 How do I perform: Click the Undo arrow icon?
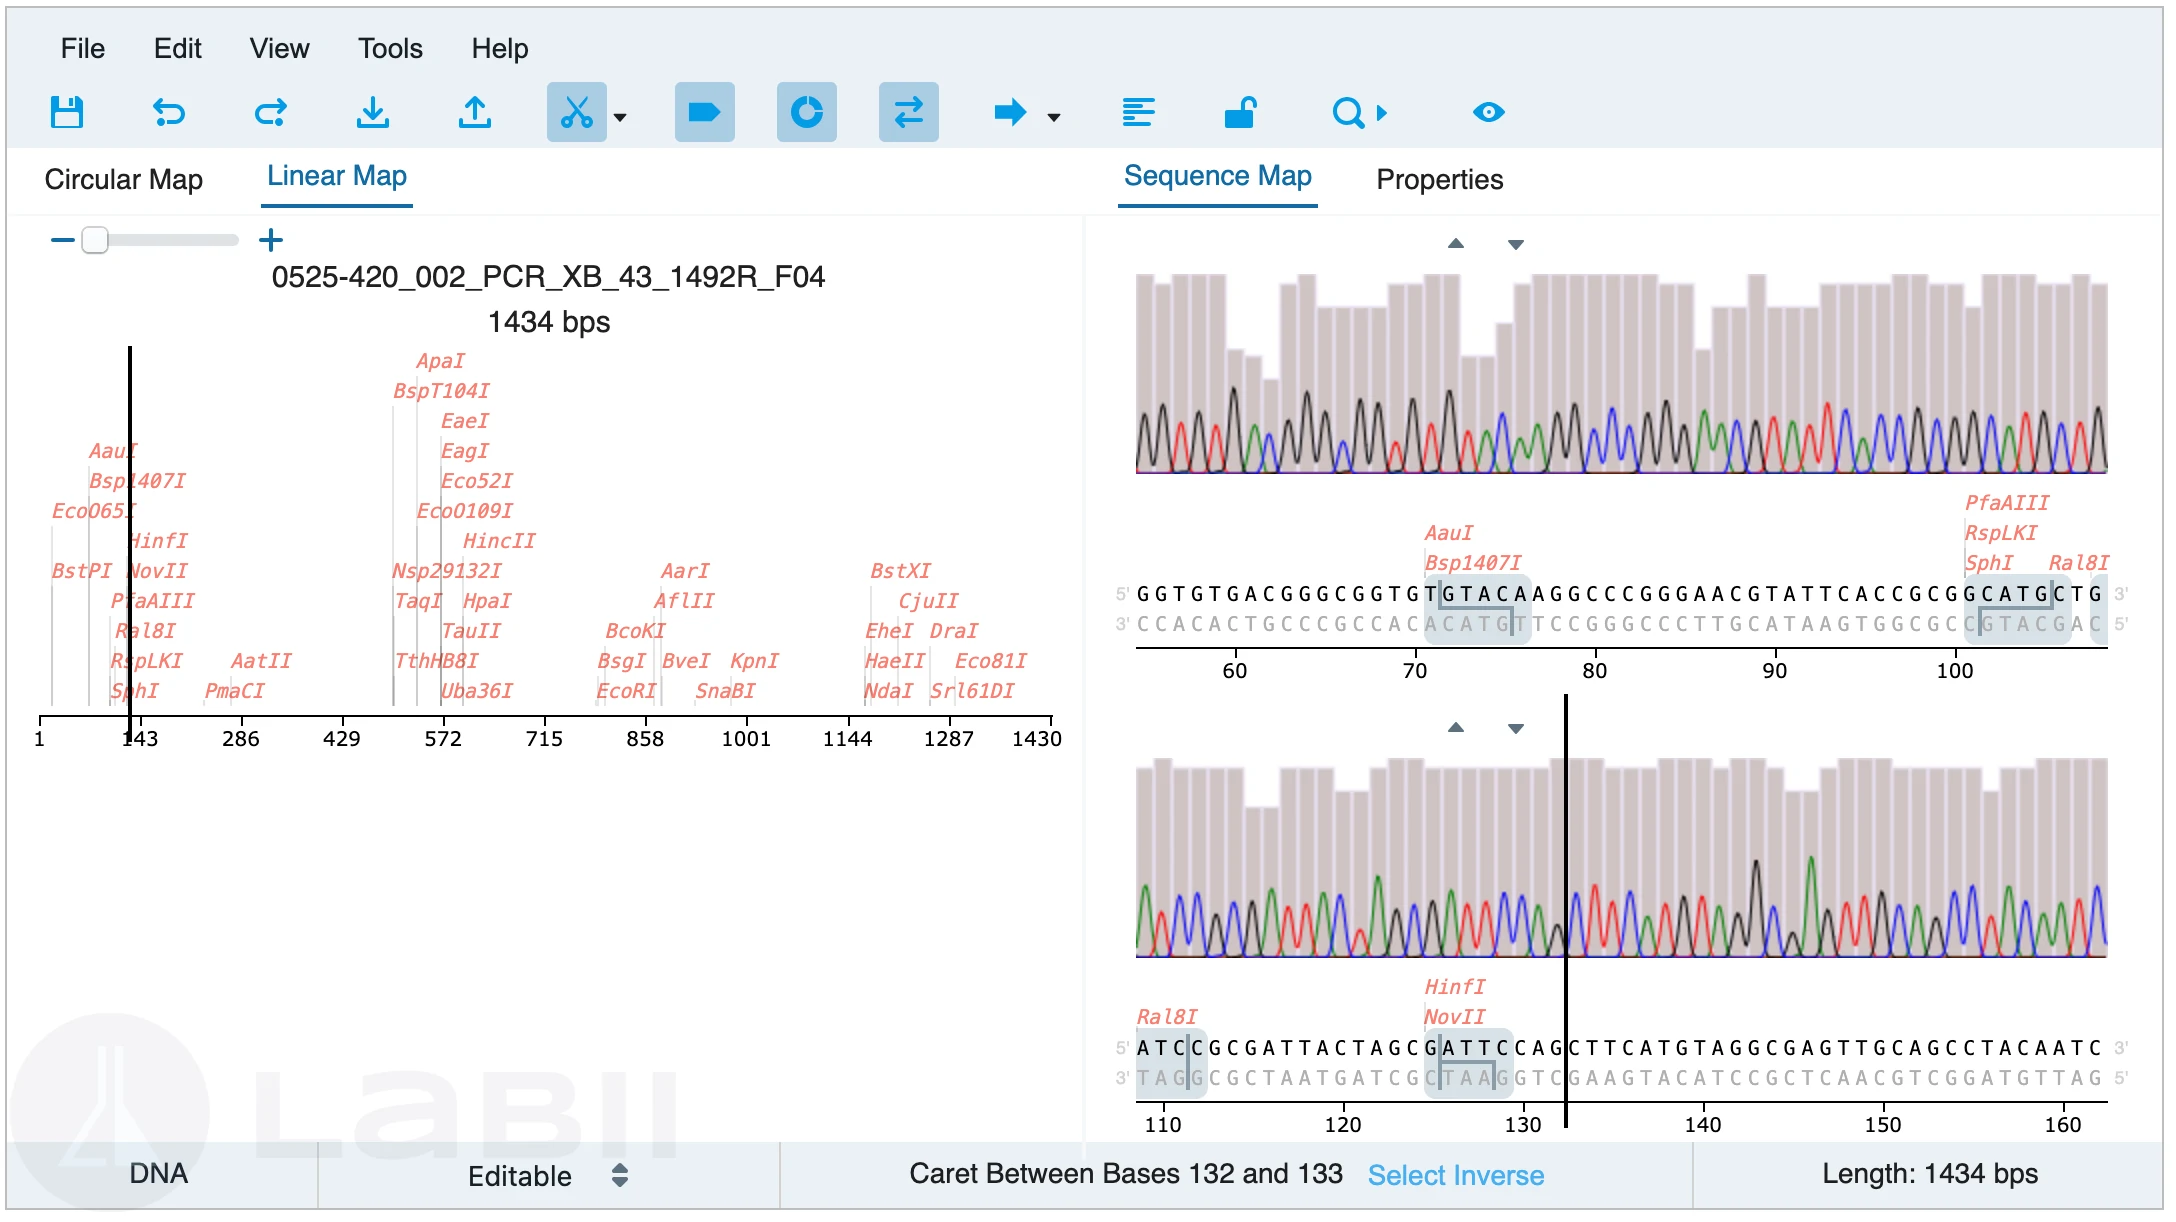tap(169, 112)
